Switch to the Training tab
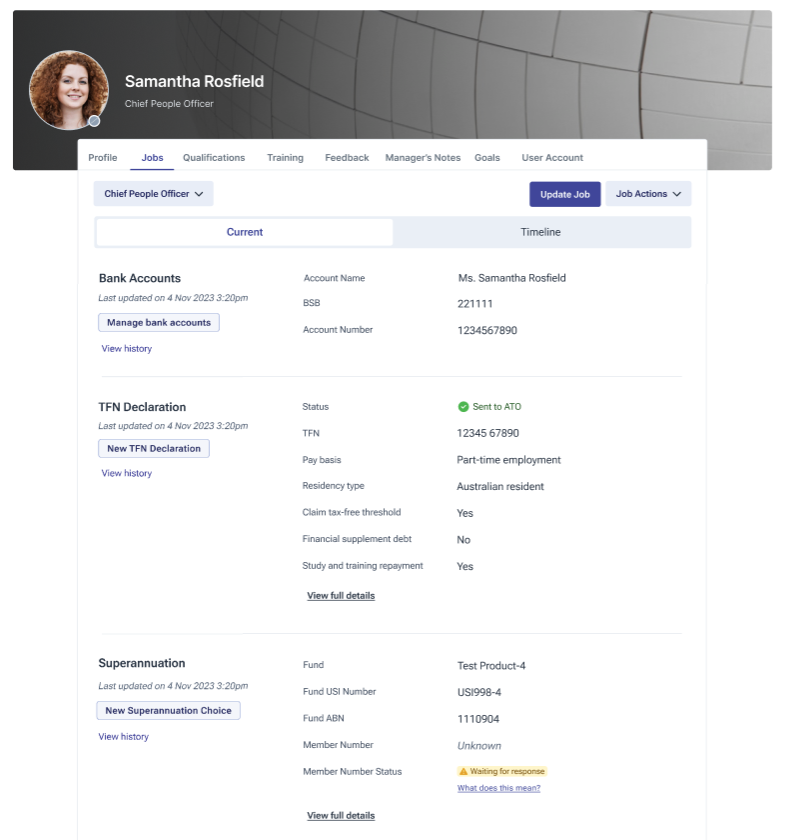The image size is (786, 840). [x=285, y=158]
